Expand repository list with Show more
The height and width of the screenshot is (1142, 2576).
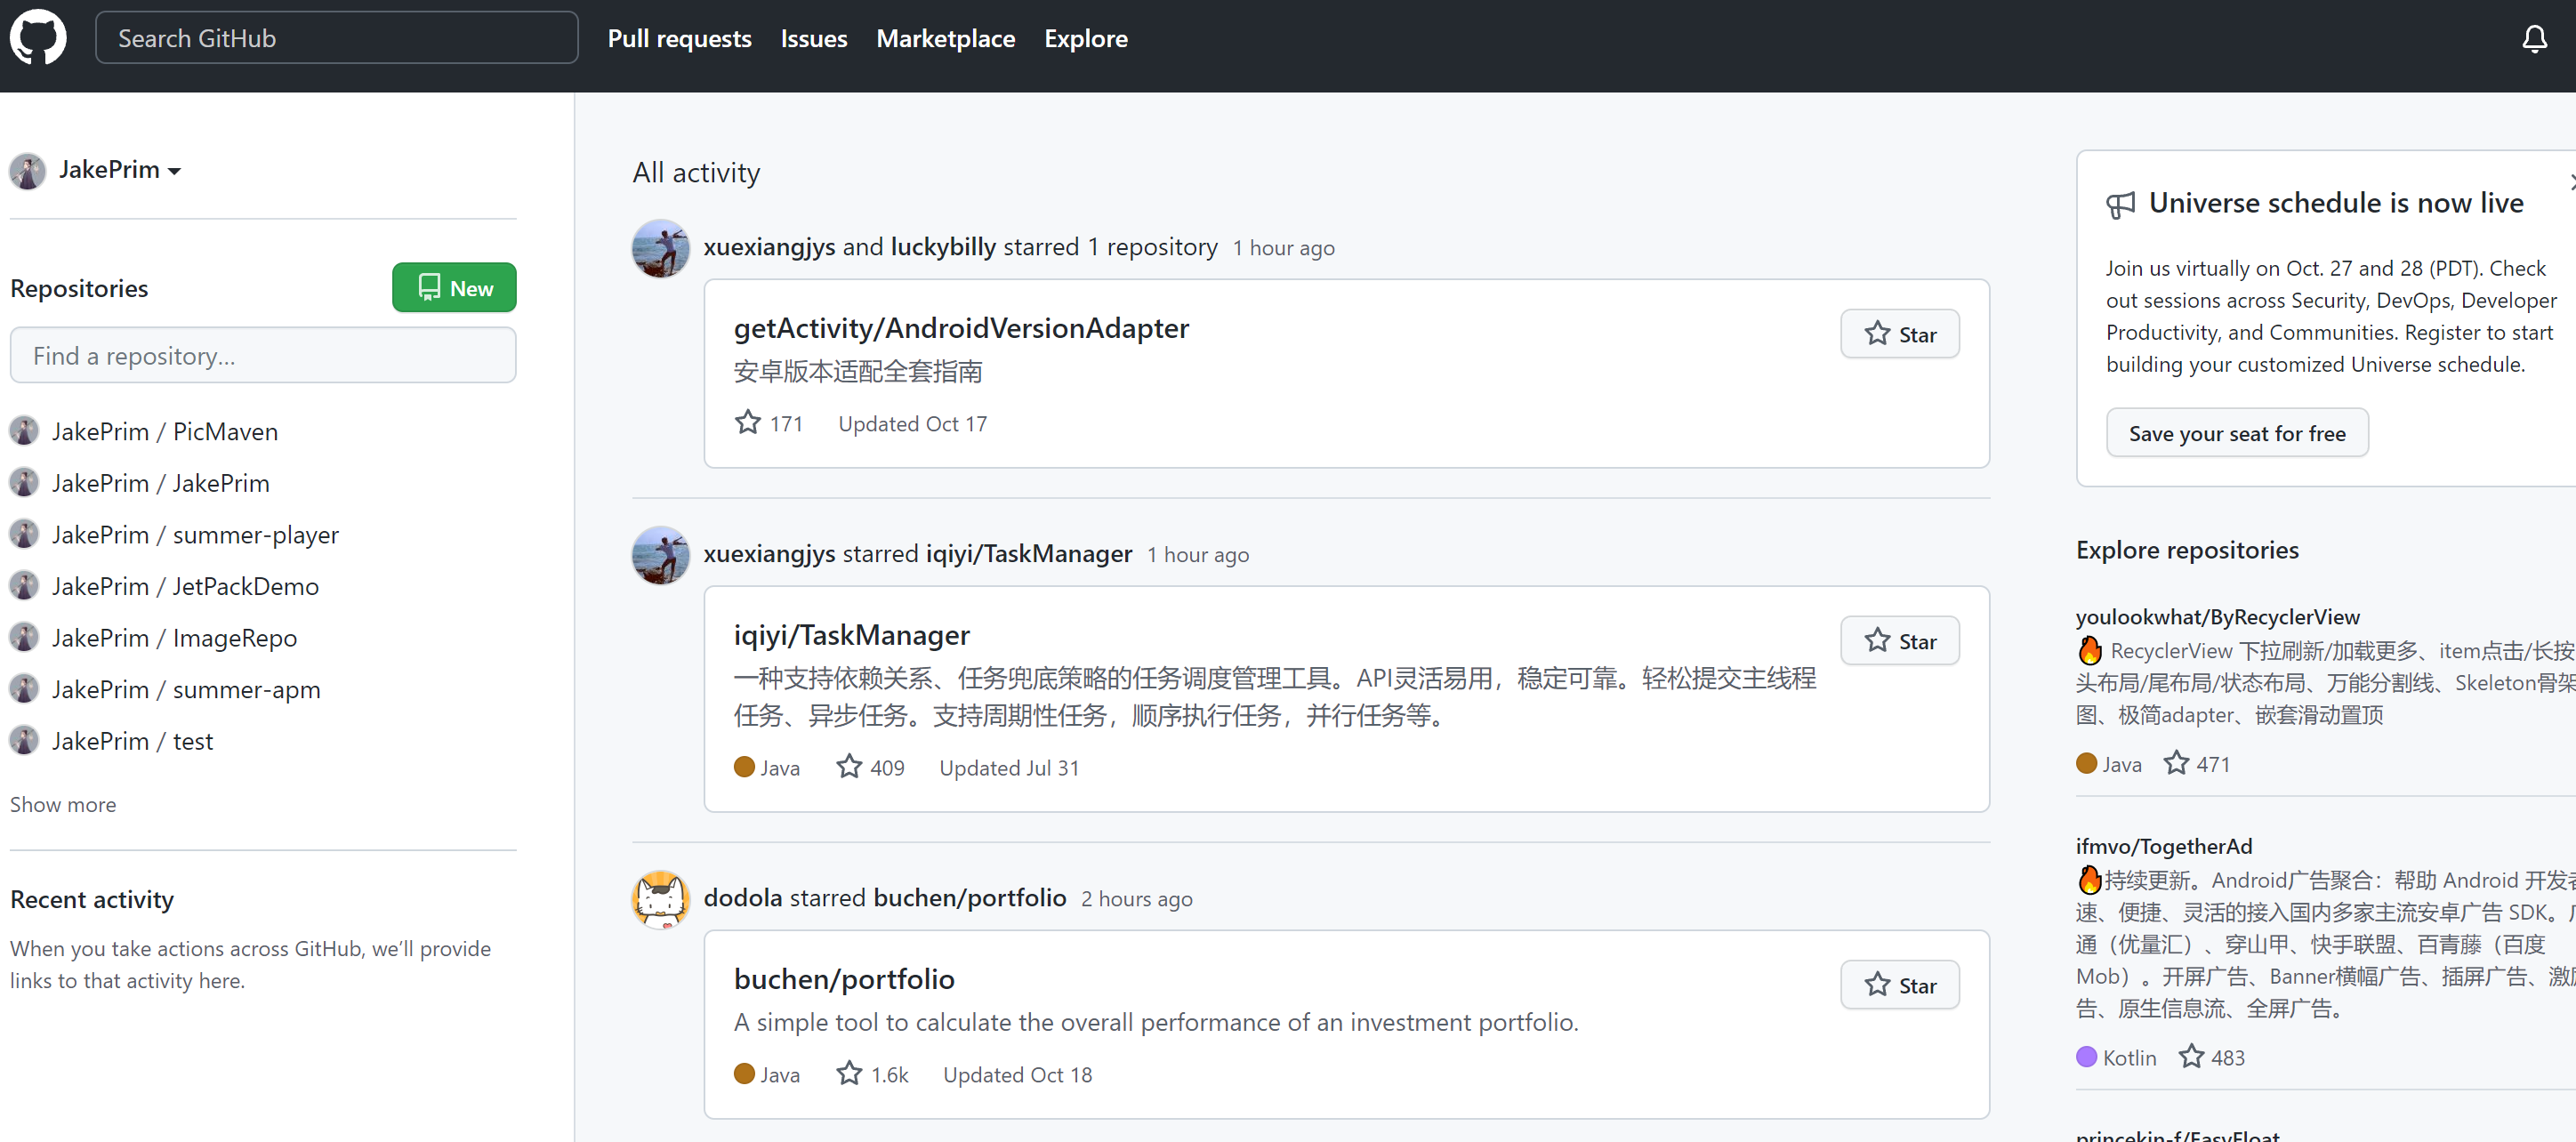(x=63, y=805)
